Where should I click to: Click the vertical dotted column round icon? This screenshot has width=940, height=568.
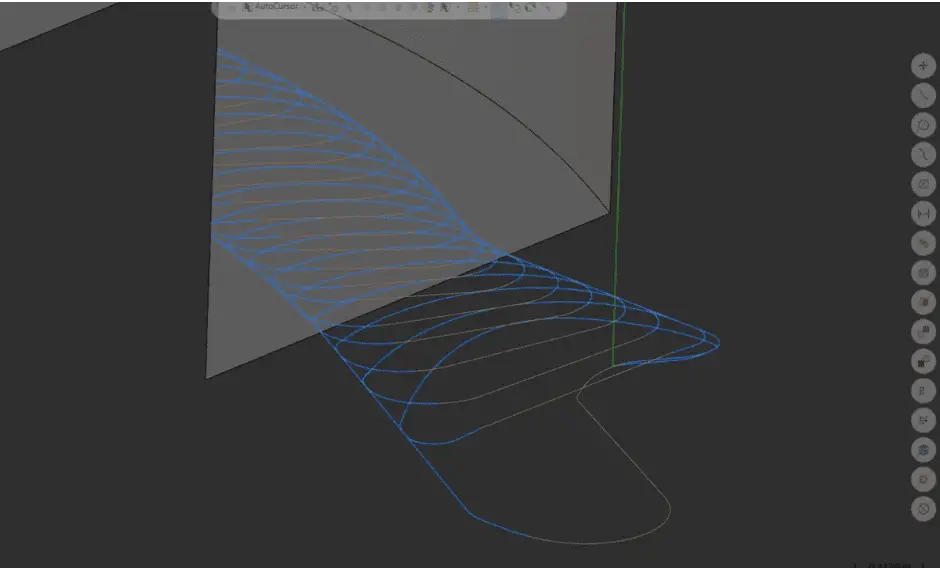click(x=923, y=391)
